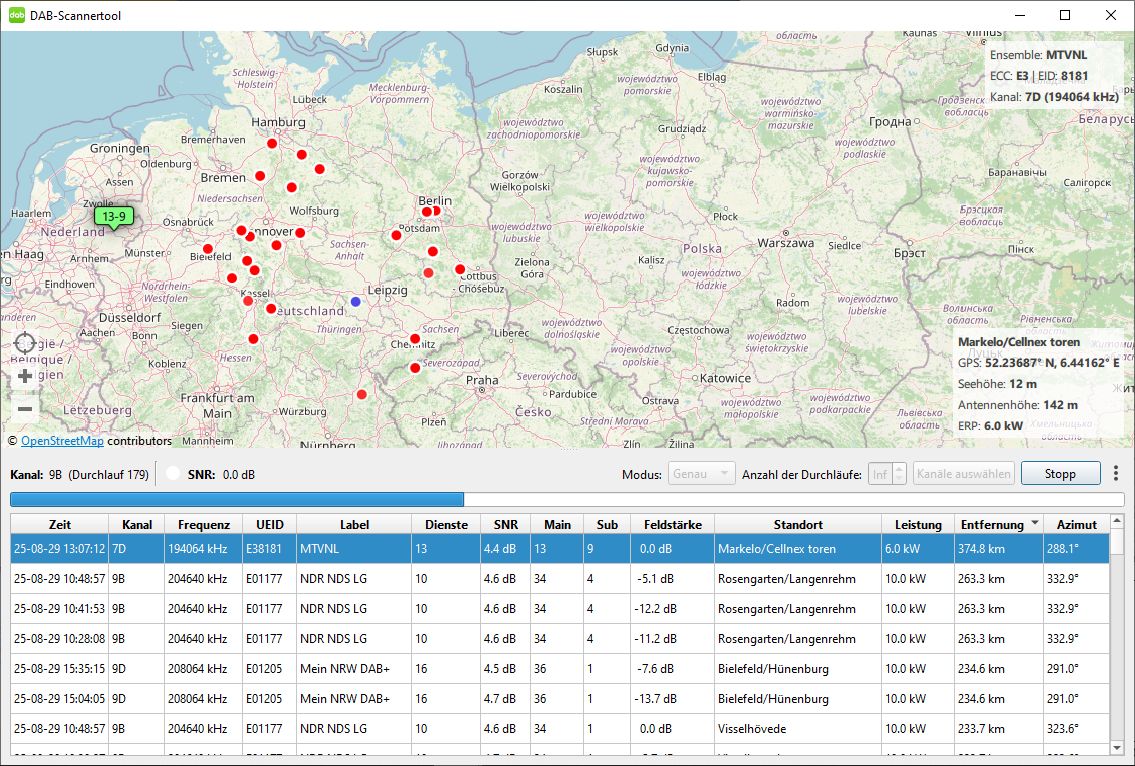
Task: Open the Modus dropdown showing Genau
Action: [701, 474]
